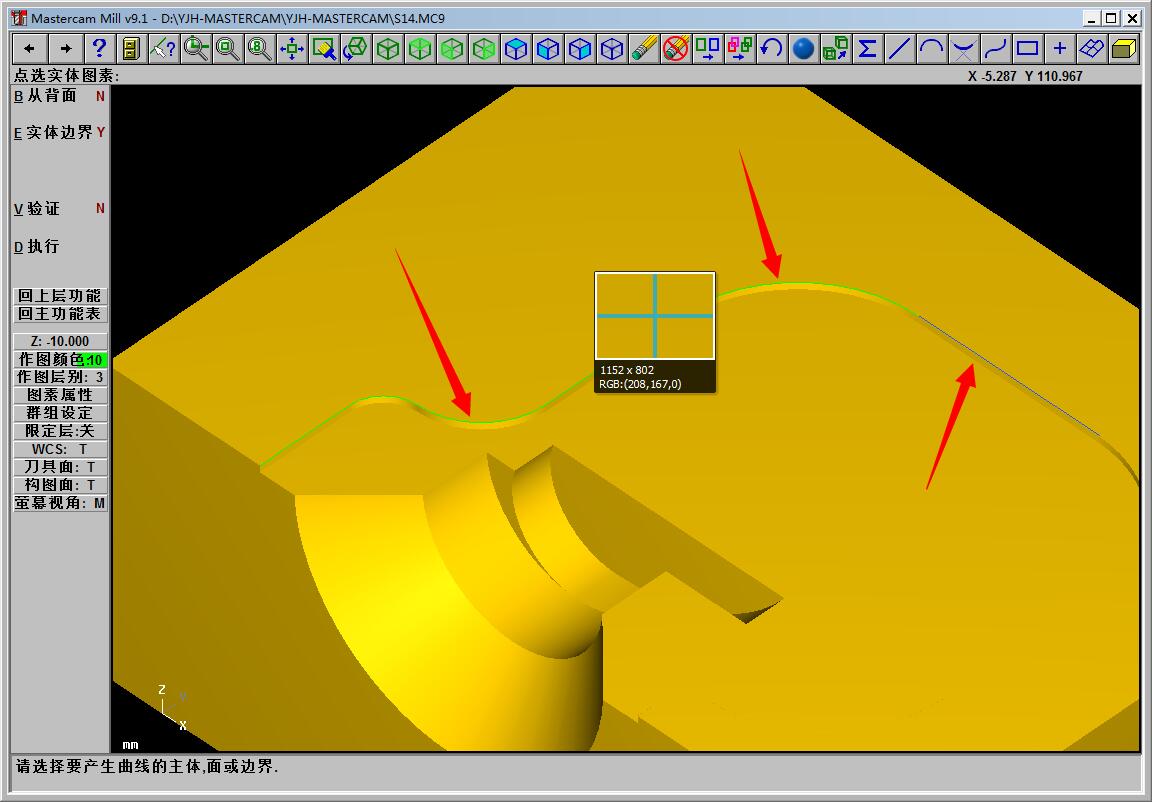Screen dimensions: 1152x802
Task: Choose 执行 menu item
Action: pyautogui.click(x=37, y=247)
